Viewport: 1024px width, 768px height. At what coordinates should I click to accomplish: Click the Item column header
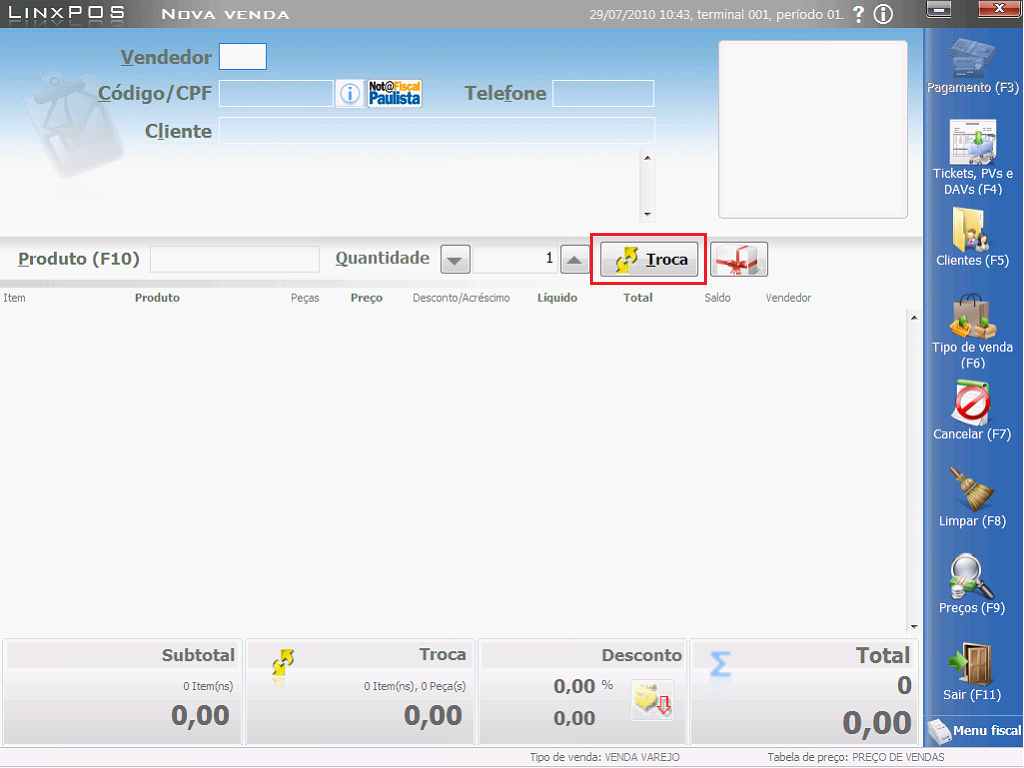point(14,298)
